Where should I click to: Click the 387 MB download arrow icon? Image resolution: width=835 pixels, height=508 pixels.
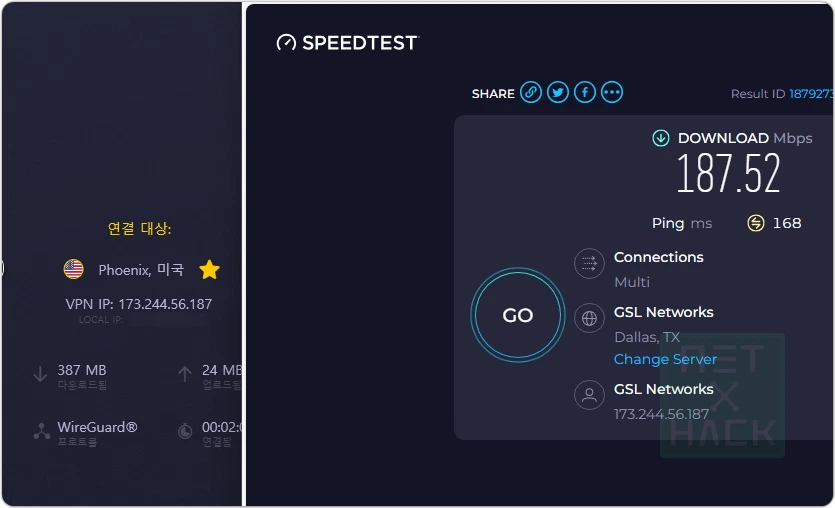(x=40, y=374)
